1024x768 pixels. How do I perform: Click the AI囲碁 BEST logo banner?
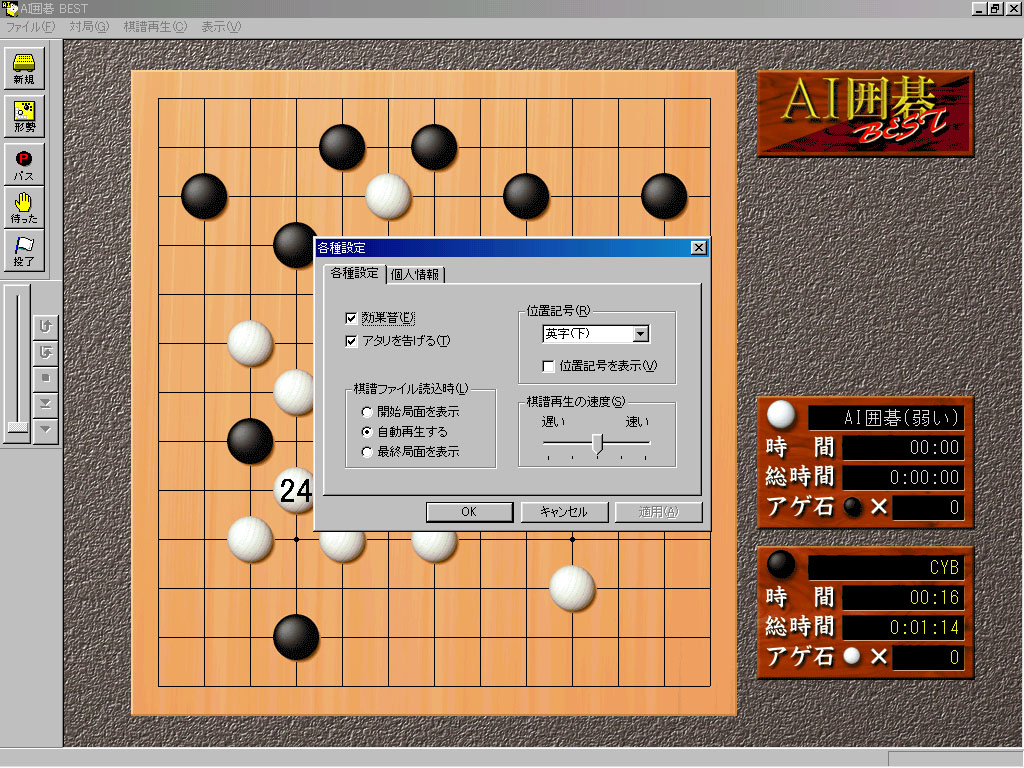(864, 112)
